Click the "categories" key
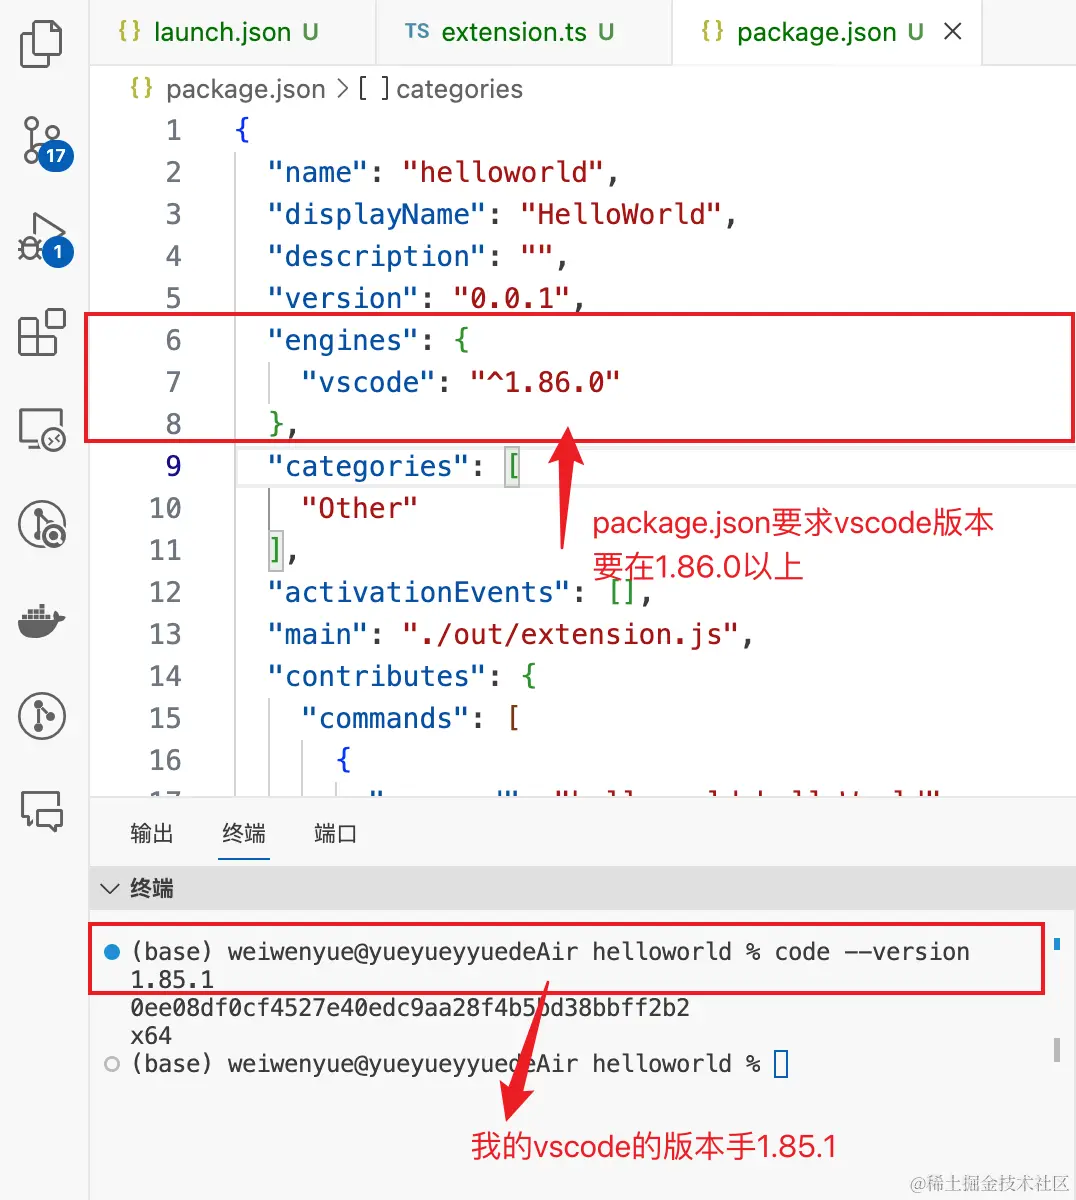Image resolution: width=1076 pixels, height=1200 pixels. 369,466
